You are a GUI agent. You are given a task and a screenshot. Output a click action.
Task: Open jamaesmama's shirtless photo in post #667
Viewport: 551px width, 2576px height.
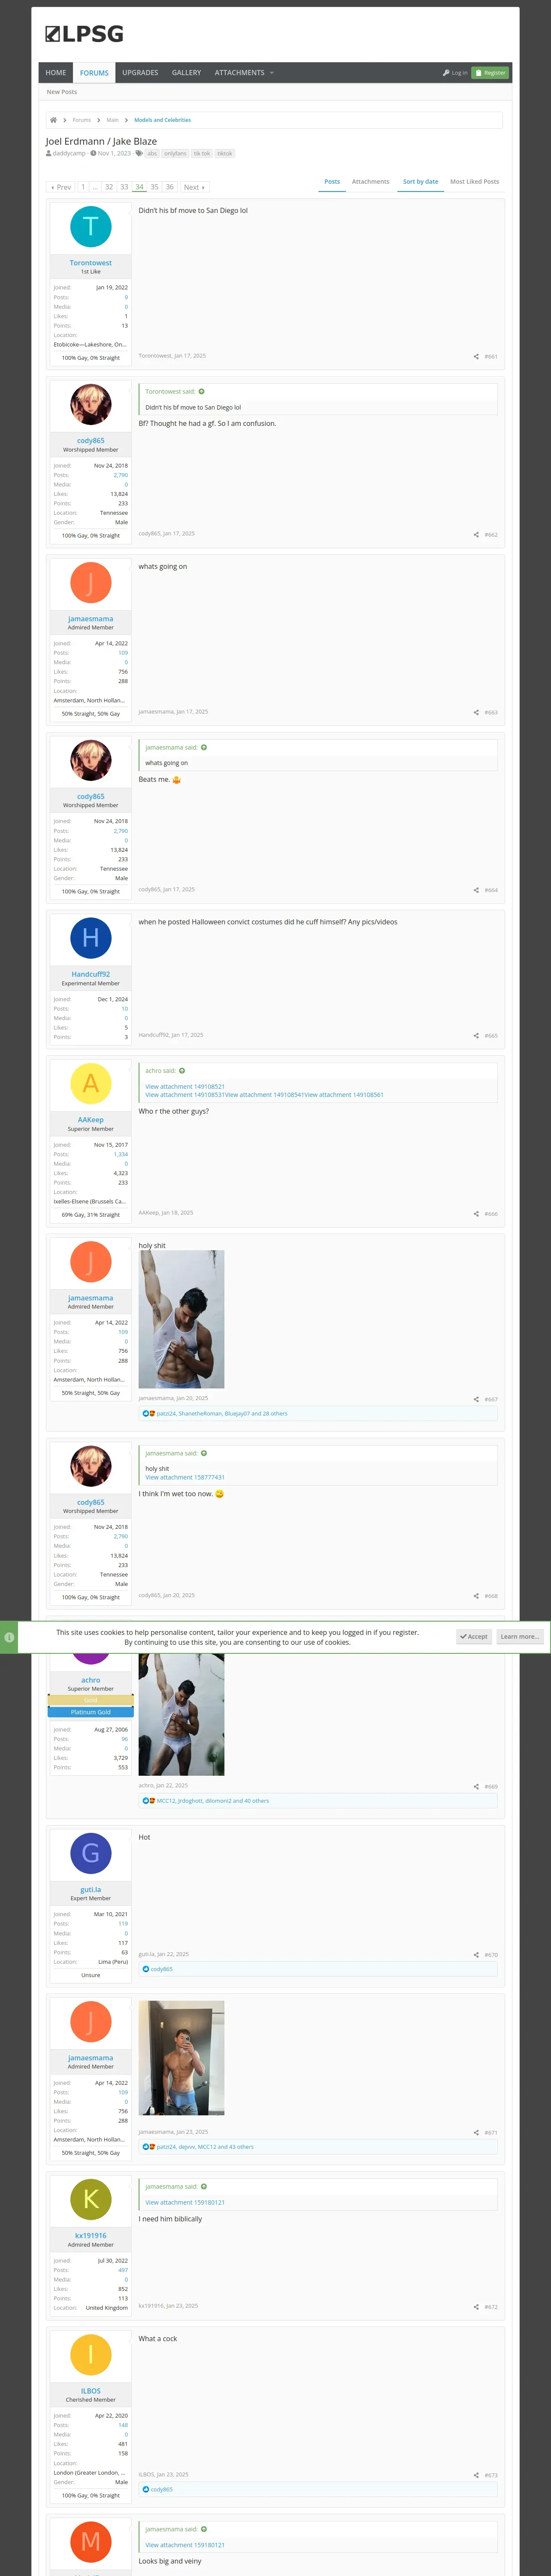(181, 1319)
